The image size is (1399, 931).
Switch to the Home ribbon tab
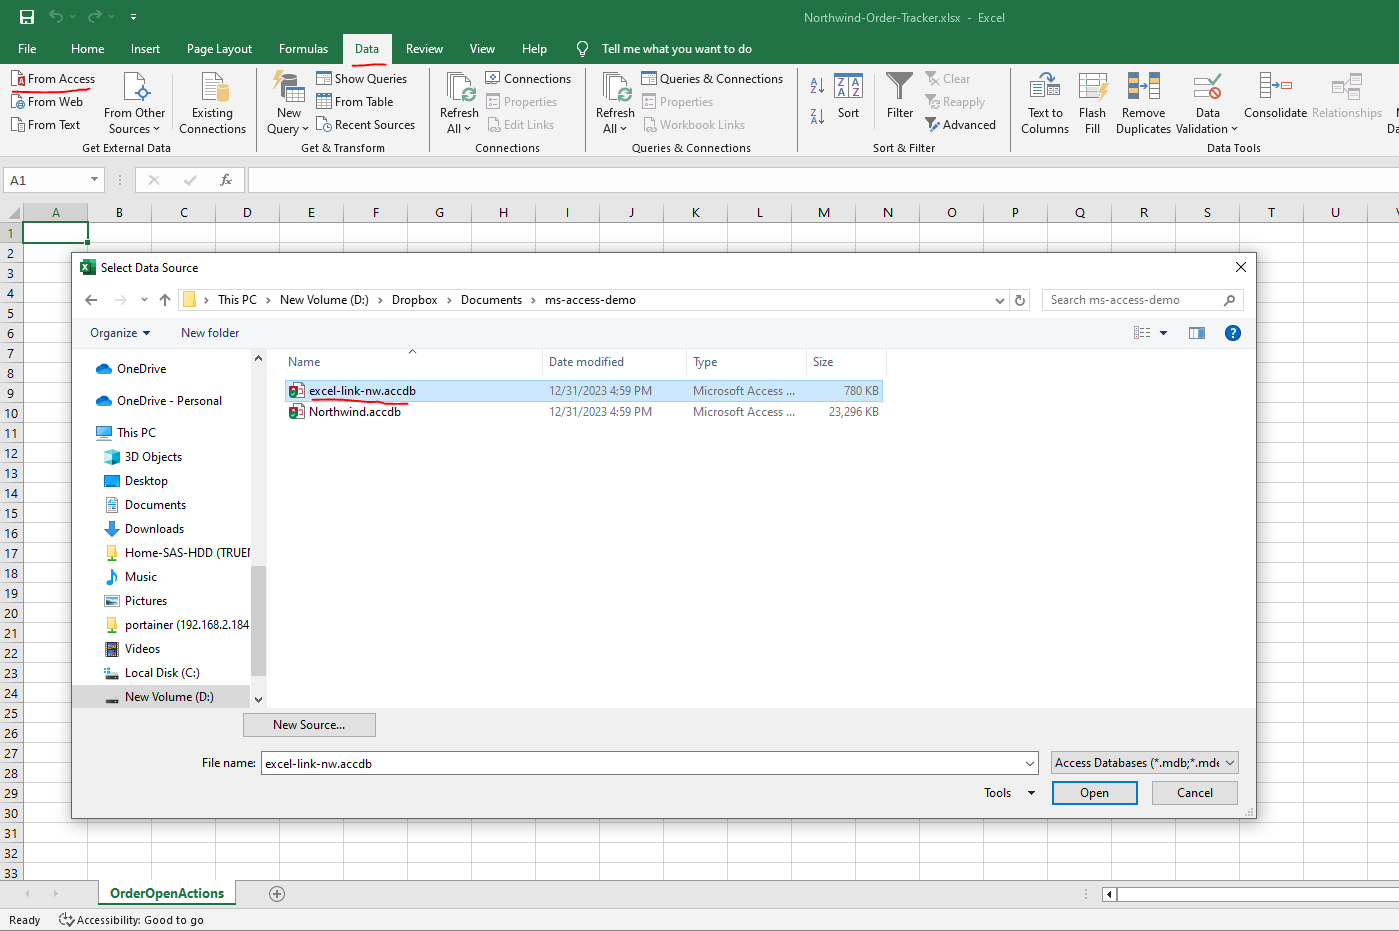click(x=87, y=49)
